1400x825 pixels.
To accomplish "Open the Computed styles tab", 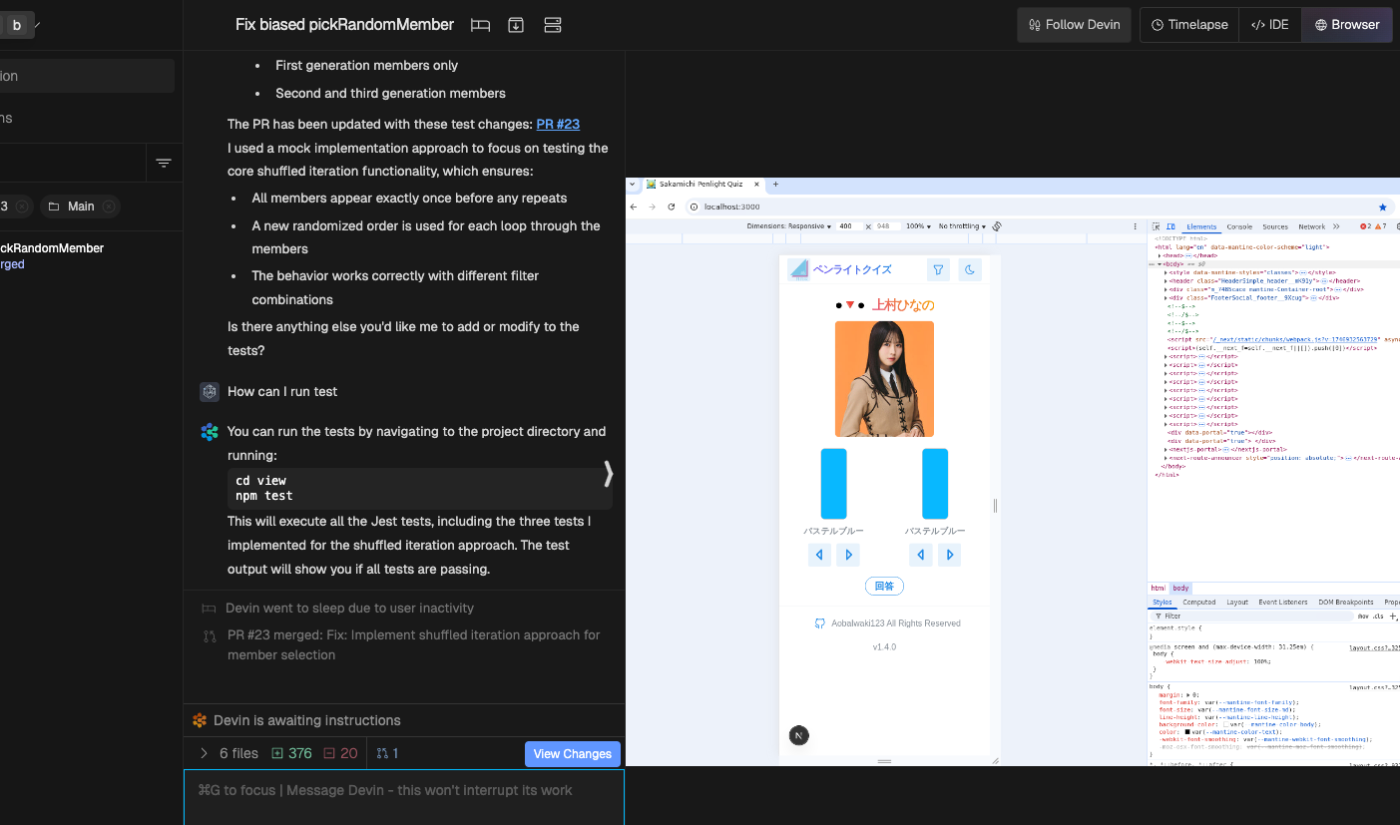I will click(x=1199, y=602).
